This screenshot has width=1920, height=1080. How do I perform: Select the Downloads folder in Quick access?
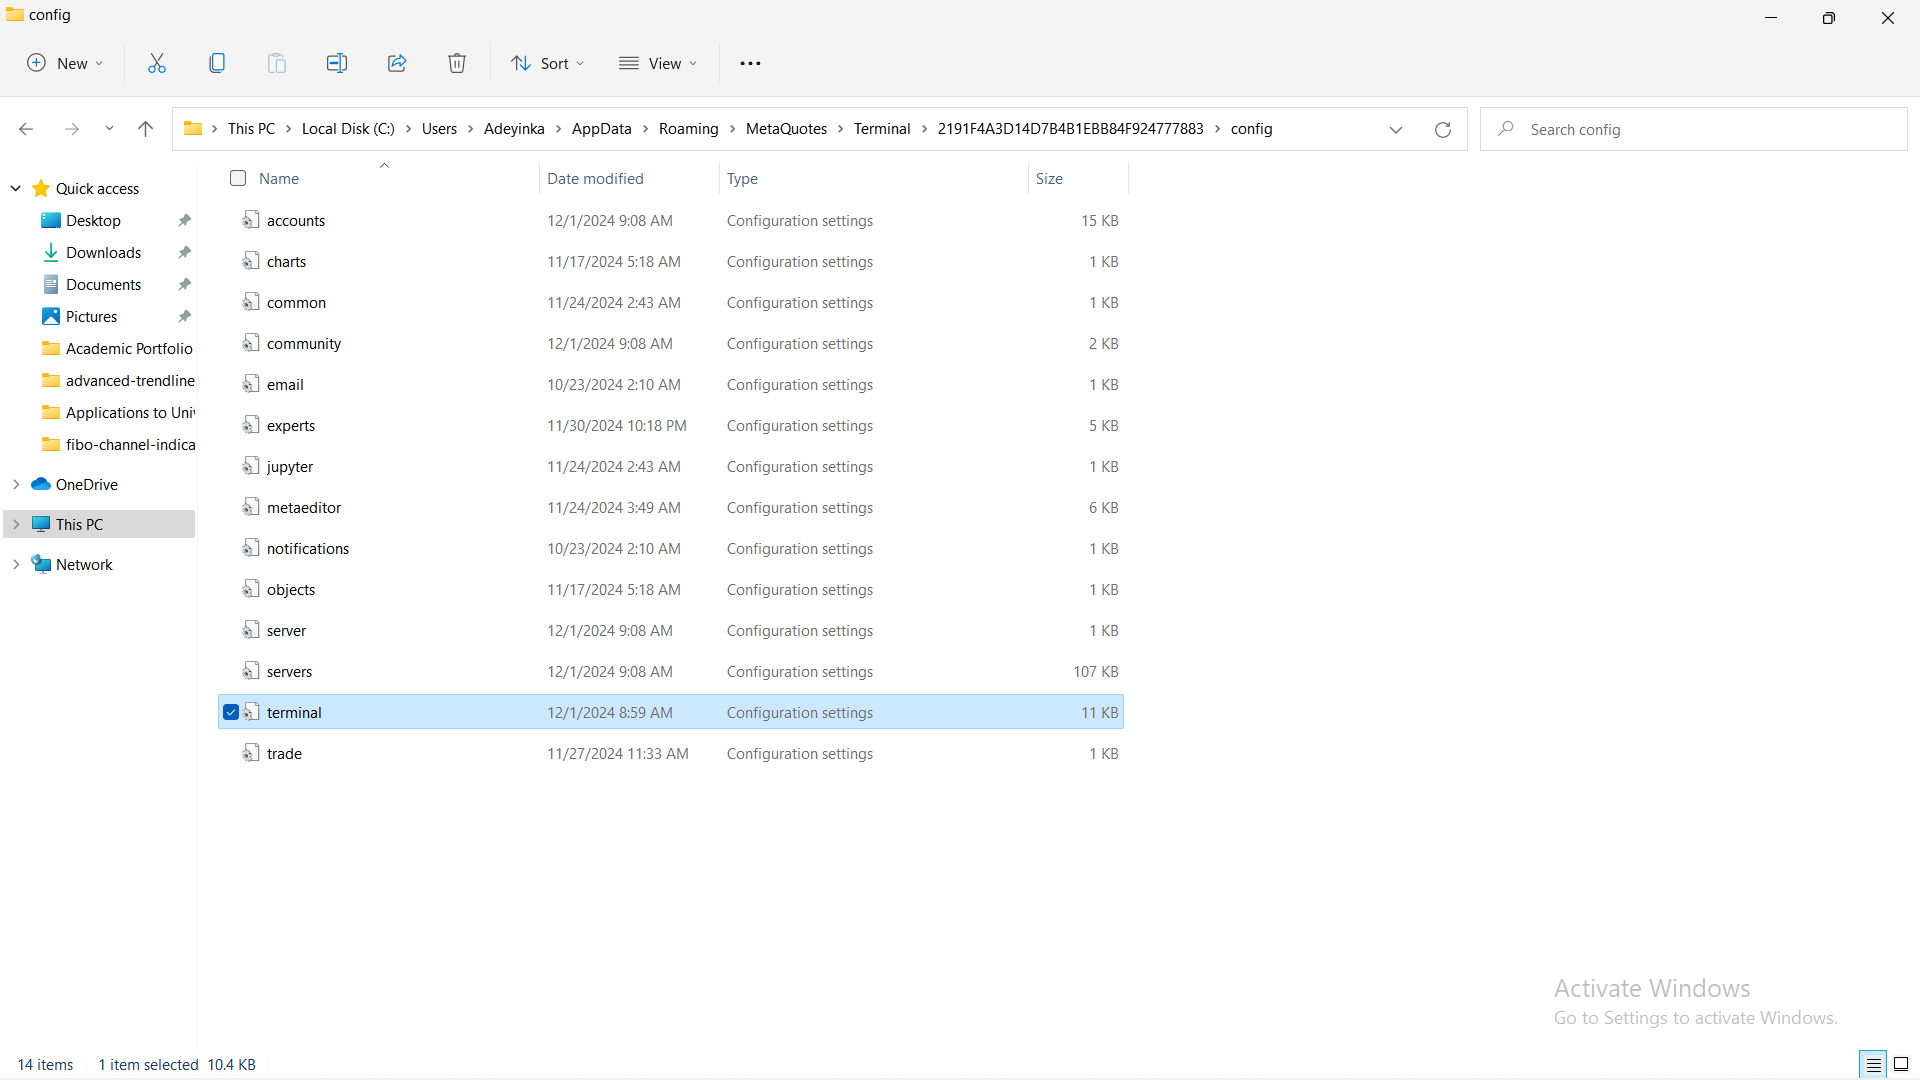pyautogui.click(x=103, y=252)
